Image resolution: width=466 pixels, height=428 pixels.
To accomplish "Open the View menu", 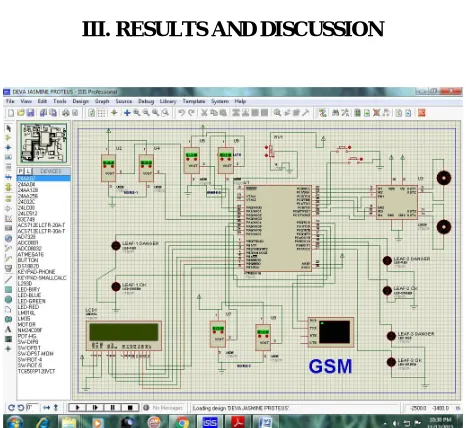I will (x=26, y=101).
